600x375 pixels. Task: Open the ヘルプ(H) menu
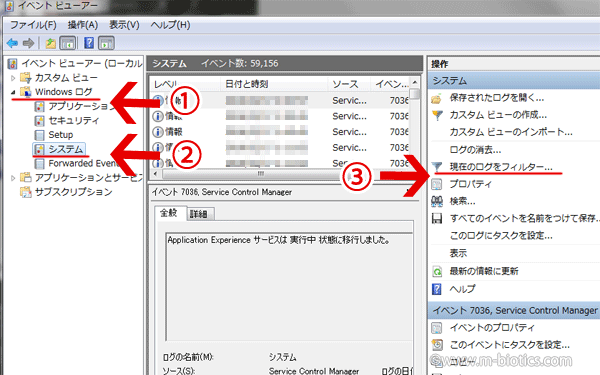tap(170, 25)
